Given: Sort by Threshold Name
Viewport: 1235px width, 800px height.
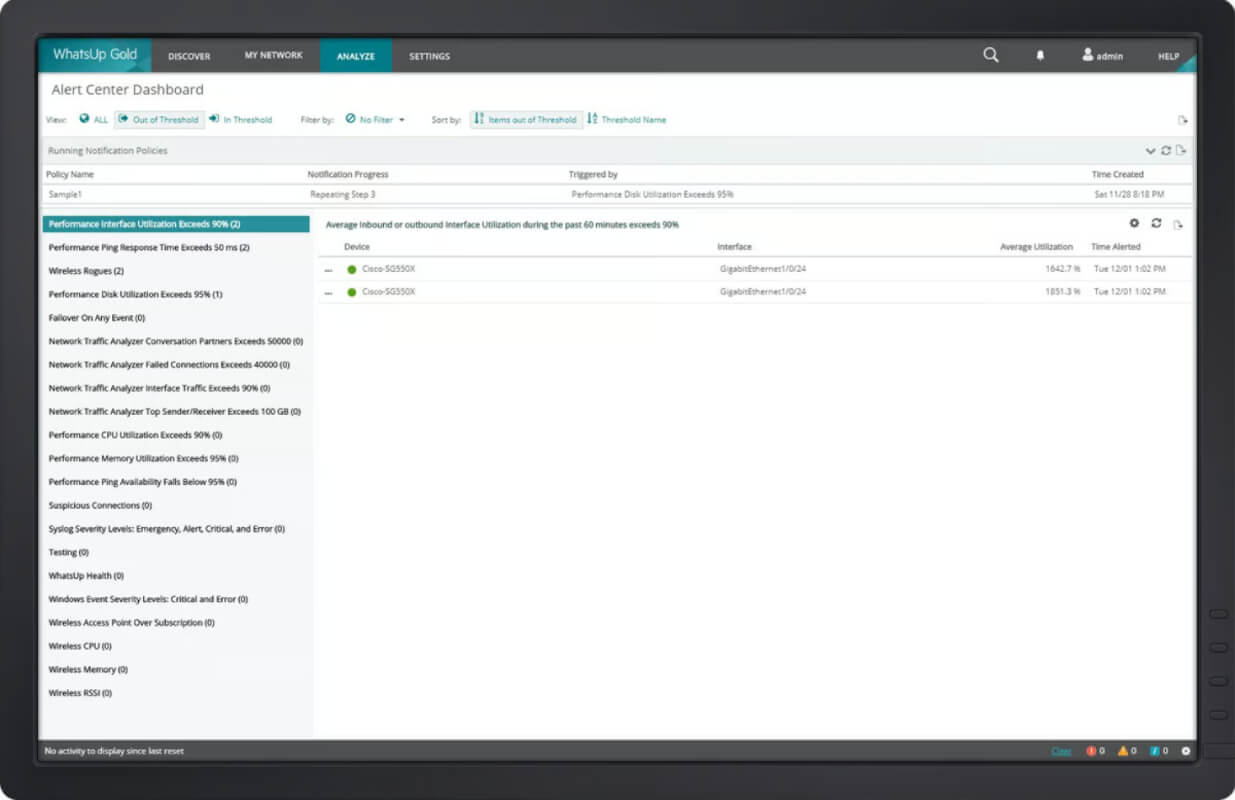Looking at the screenshot, I should coord(626,119).
